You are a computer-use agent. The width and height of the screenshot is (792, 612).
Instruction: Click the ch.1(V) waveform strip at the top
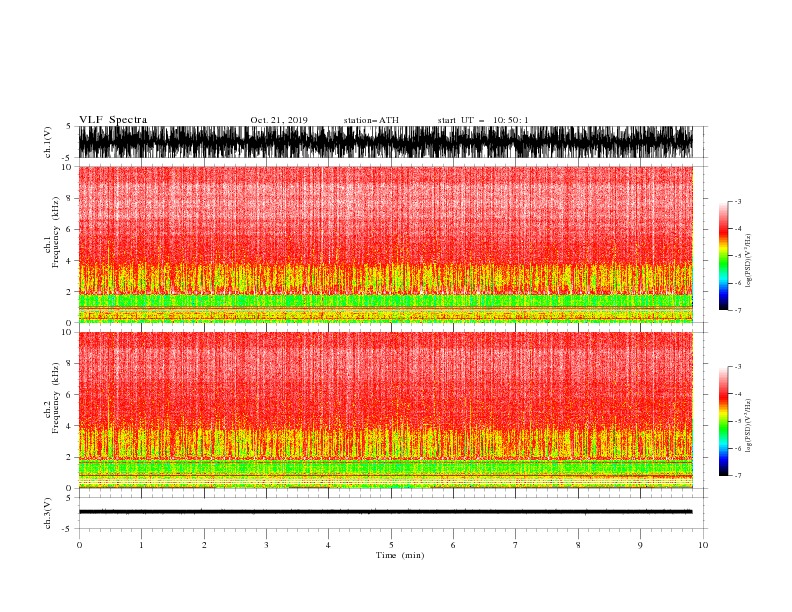[x=385, y=142]
